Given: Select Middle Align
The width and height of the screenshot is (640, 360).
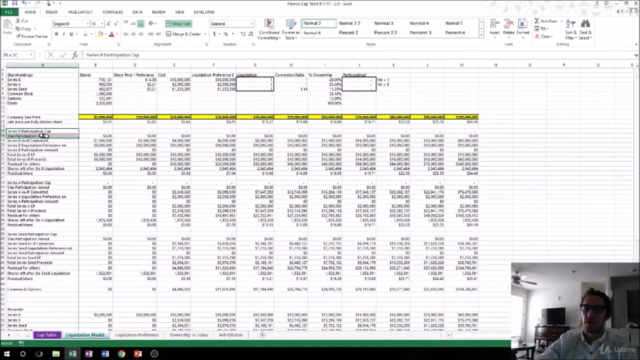Looking at the screenshot, I should [x=133, y=24].
